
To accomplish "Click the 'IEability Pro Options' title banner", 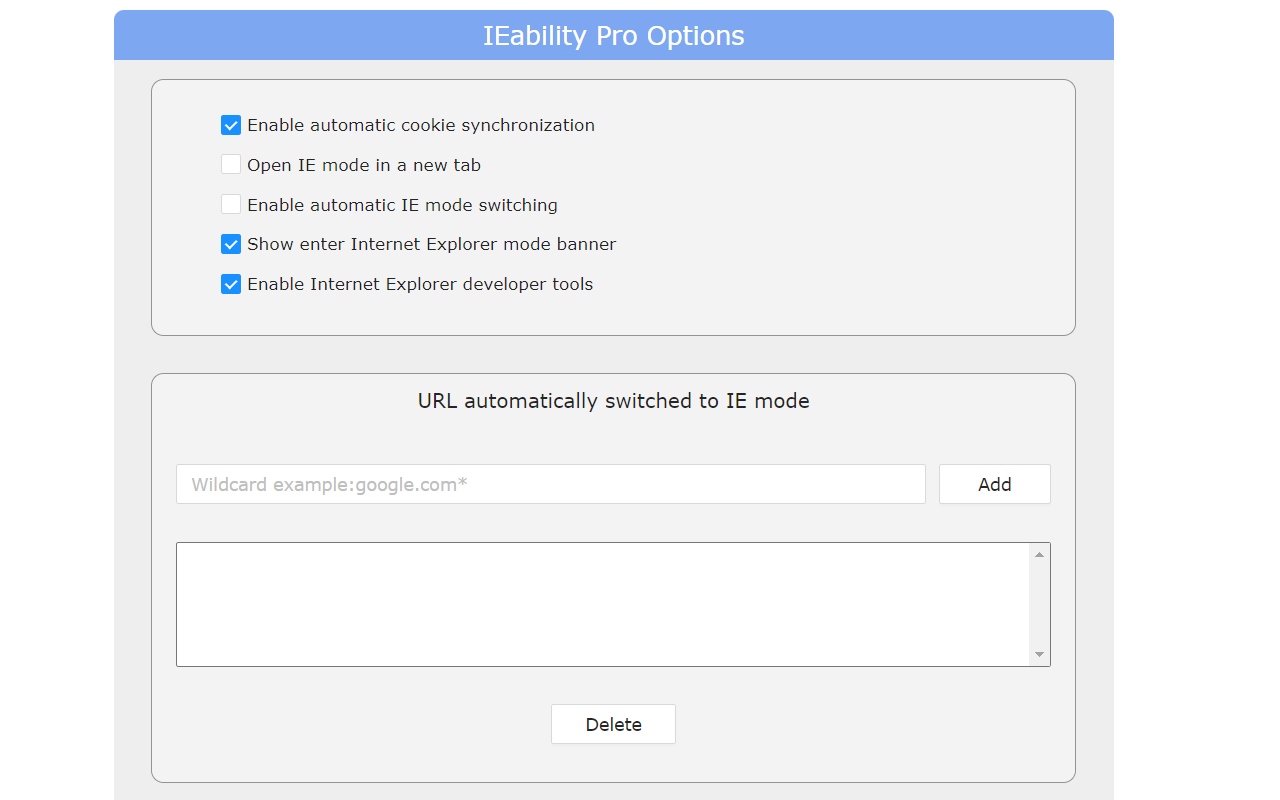I will [613, 35].
